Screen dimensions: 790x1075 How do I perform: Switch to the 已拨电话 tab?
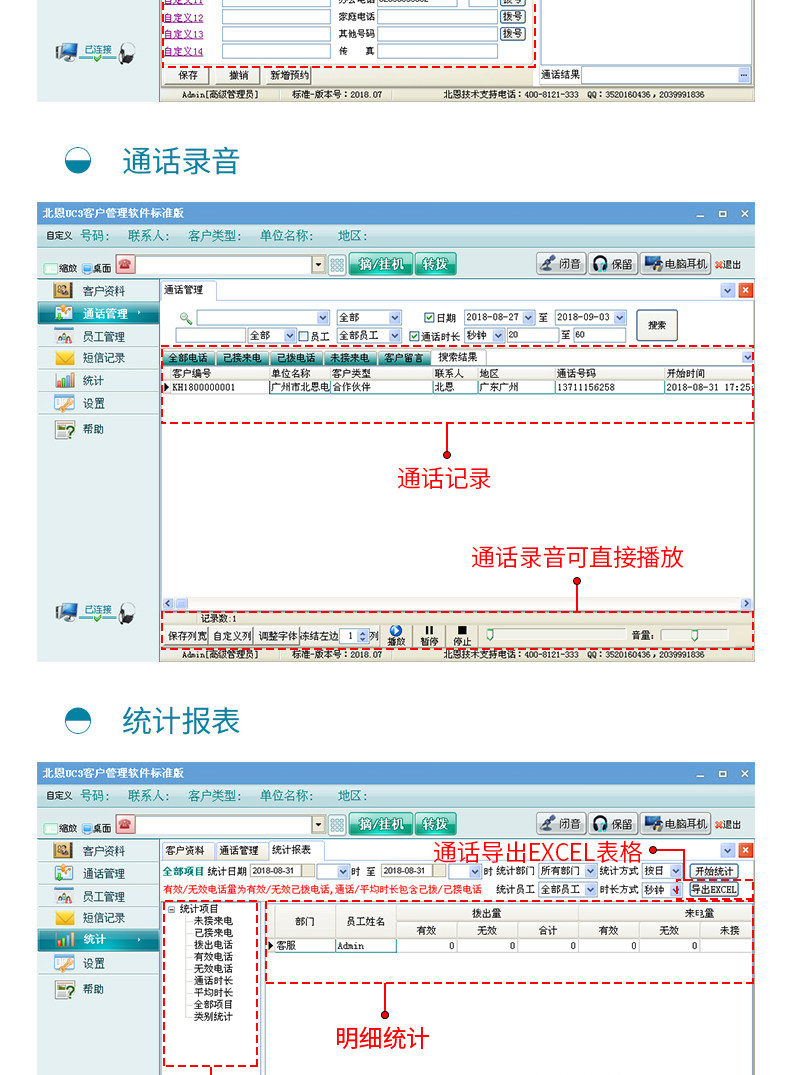(x=296, y=358)
